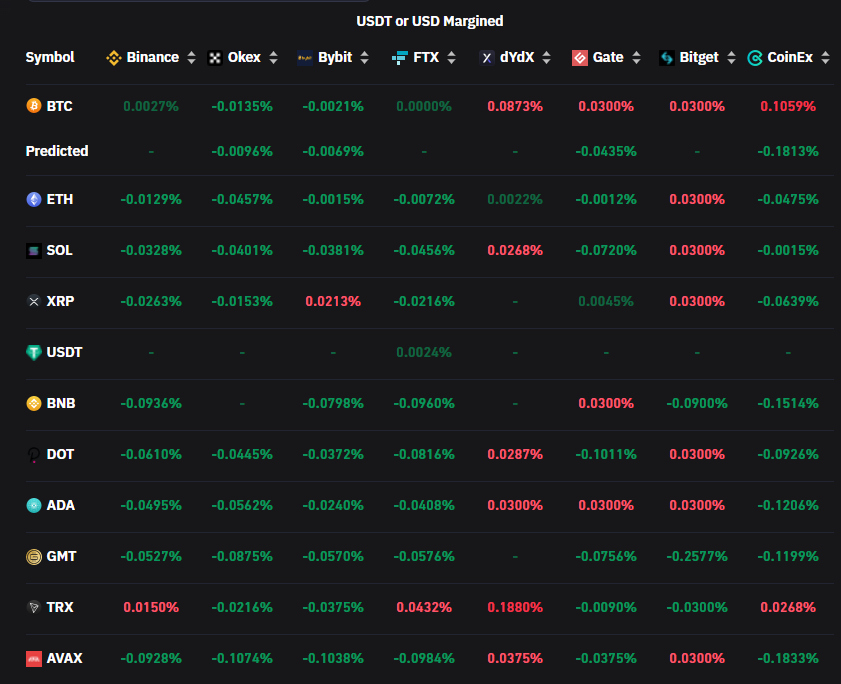Click the BTC coin icon
The height and width of the screenshot is (684, 841).
(34, 106)
